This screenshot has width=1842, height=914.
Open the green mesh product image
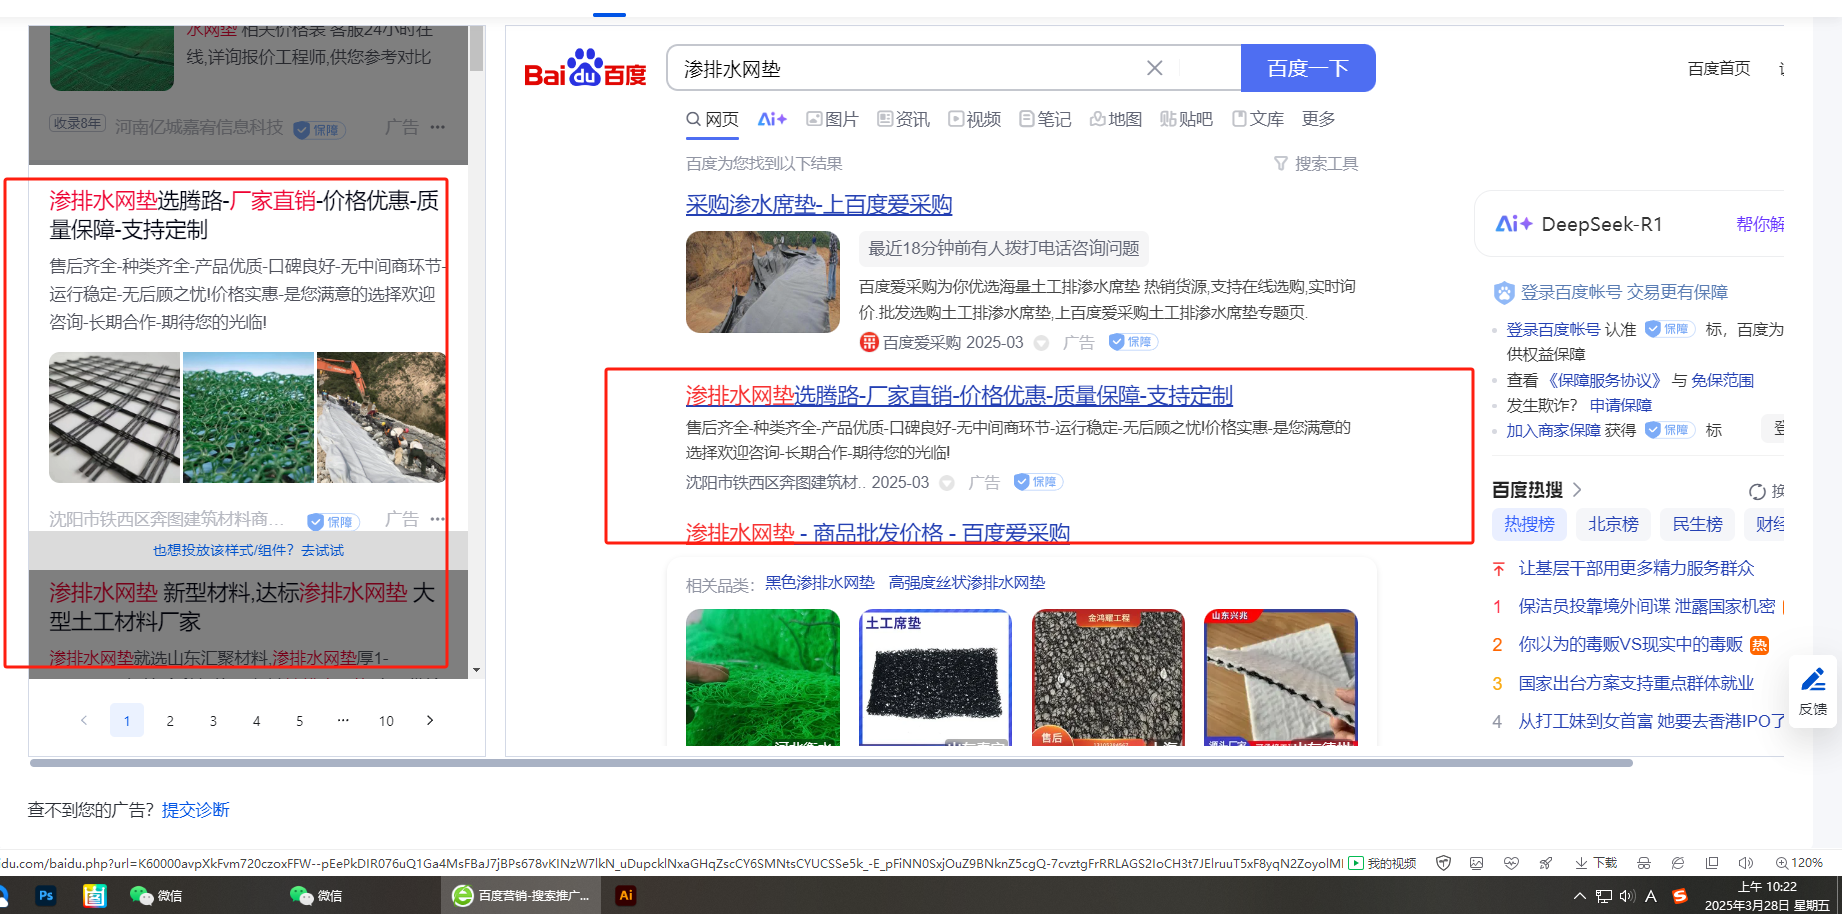pos(763,677)
